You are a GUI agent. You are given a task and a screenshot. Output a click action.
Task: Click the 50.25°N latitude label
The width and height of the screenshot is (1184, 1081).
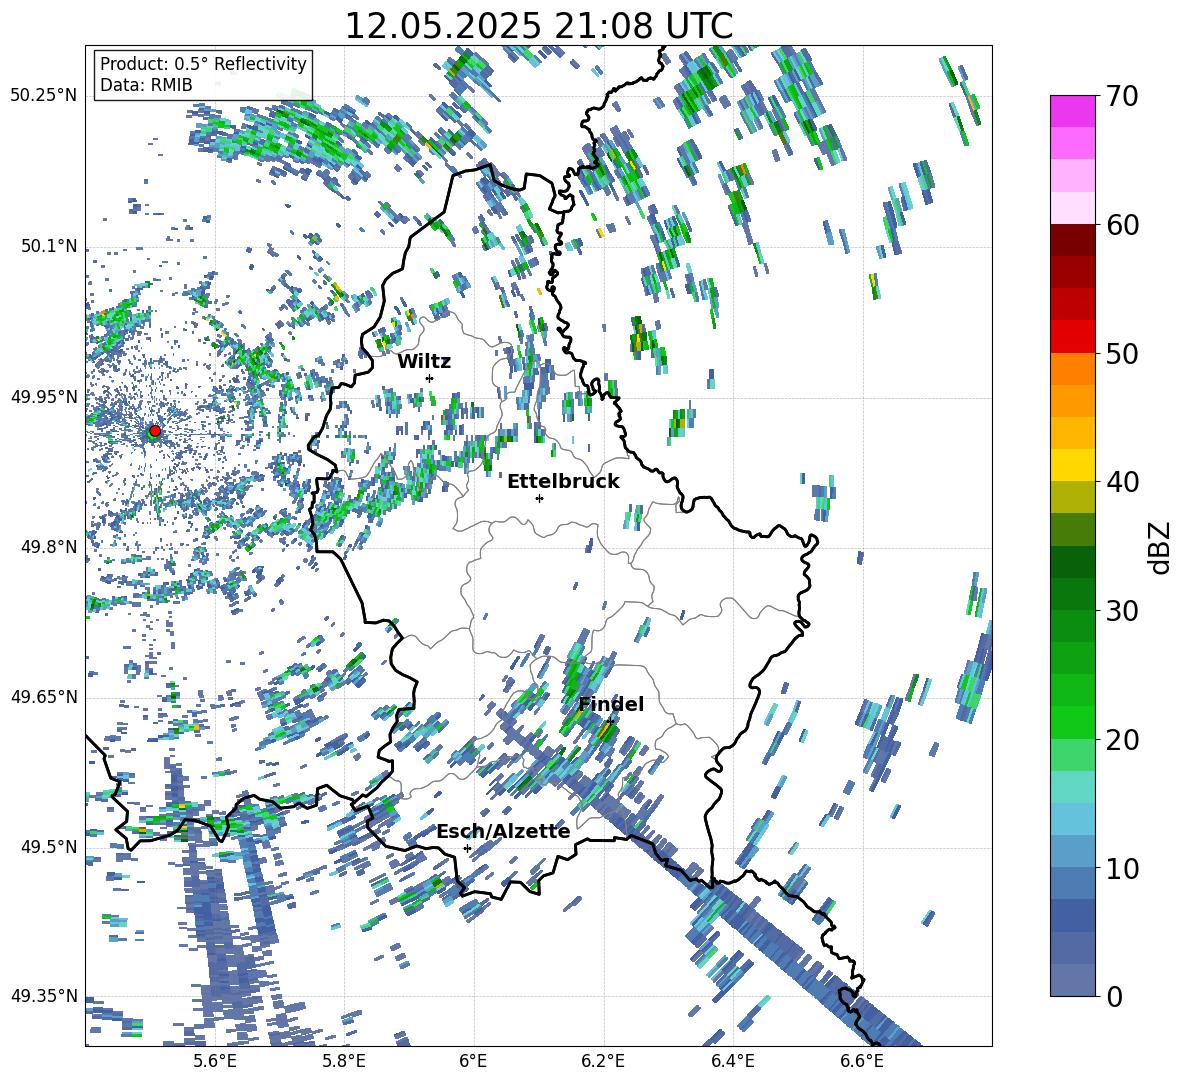coord(44,96)
